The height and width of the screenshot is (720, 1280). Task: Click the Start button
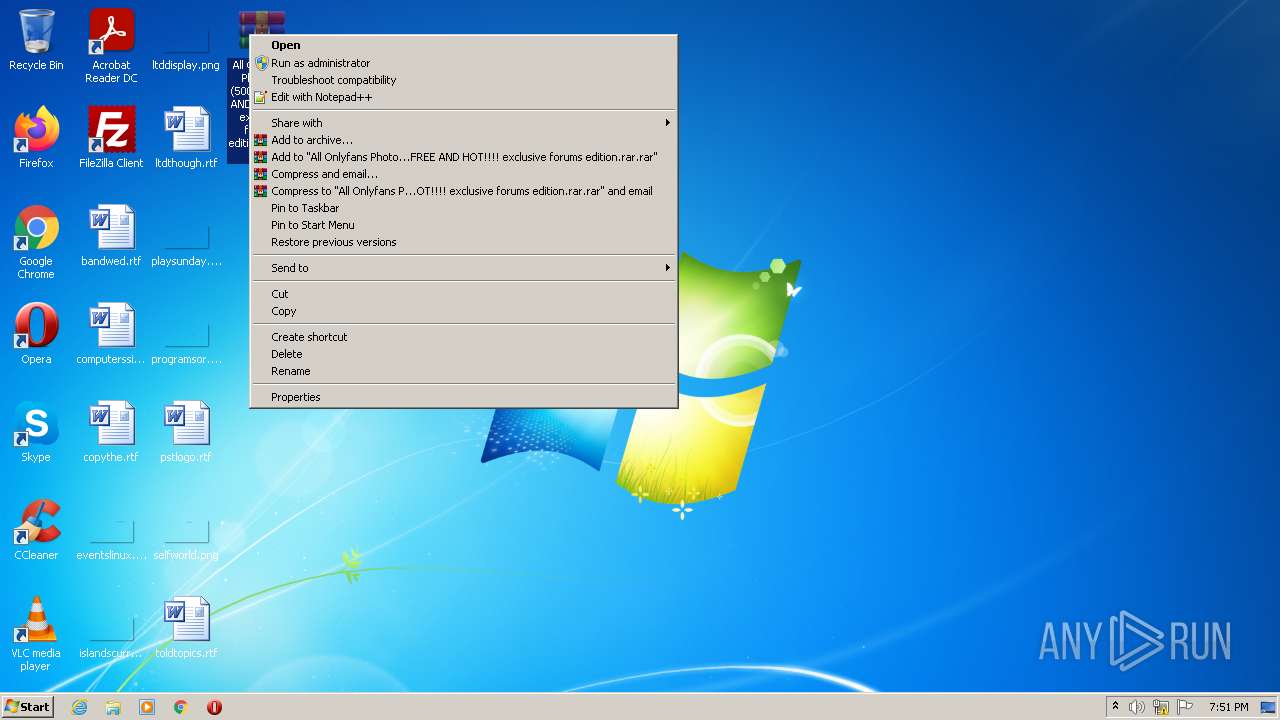click(x=28, y=707)
